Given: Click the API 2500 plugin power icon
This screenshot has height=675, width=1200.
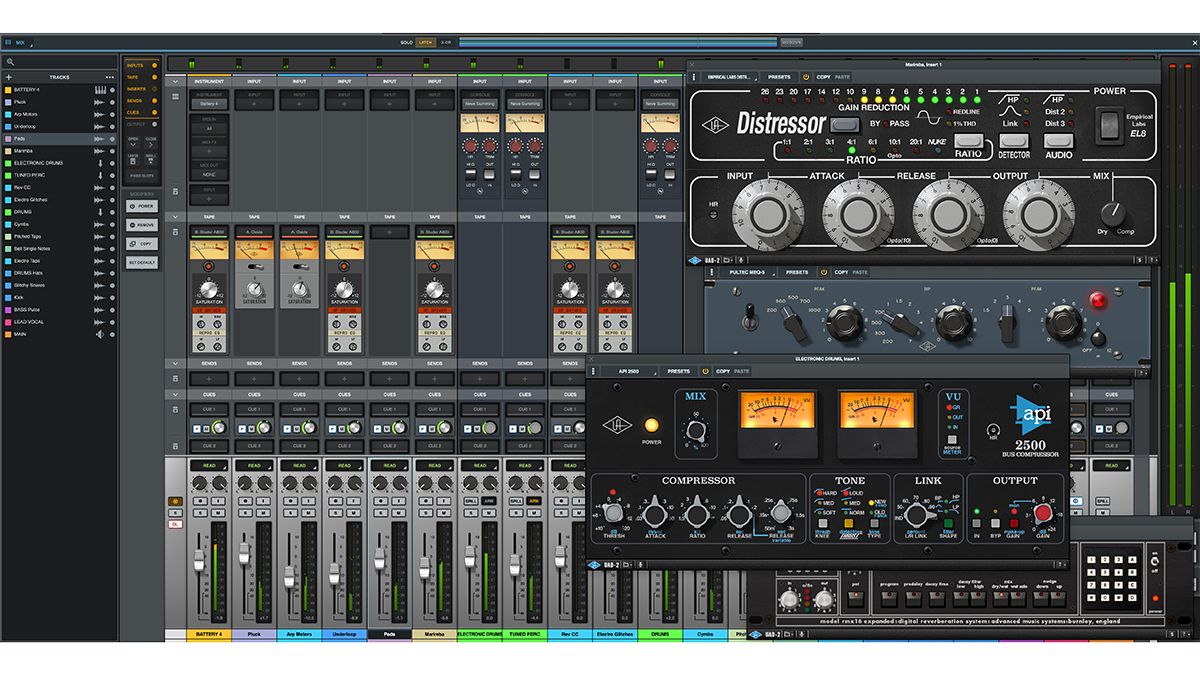Looking at the screenshot, I should click(705, 371).
